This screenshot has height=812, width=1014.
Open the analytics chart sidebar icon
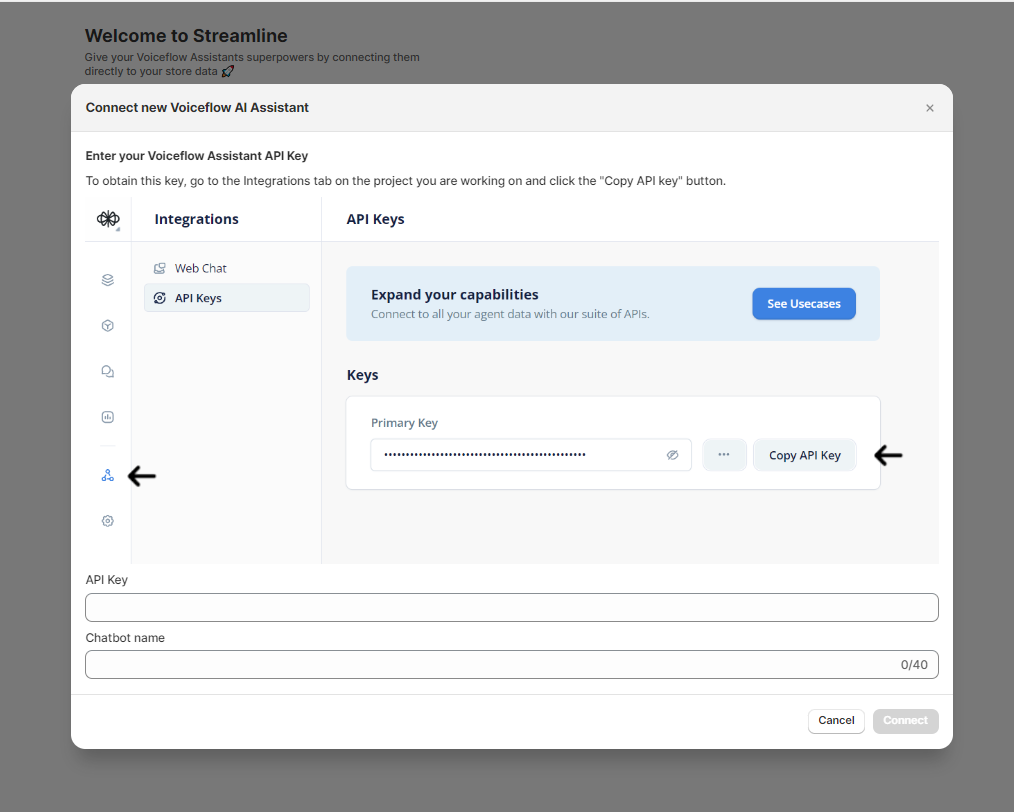108,417
